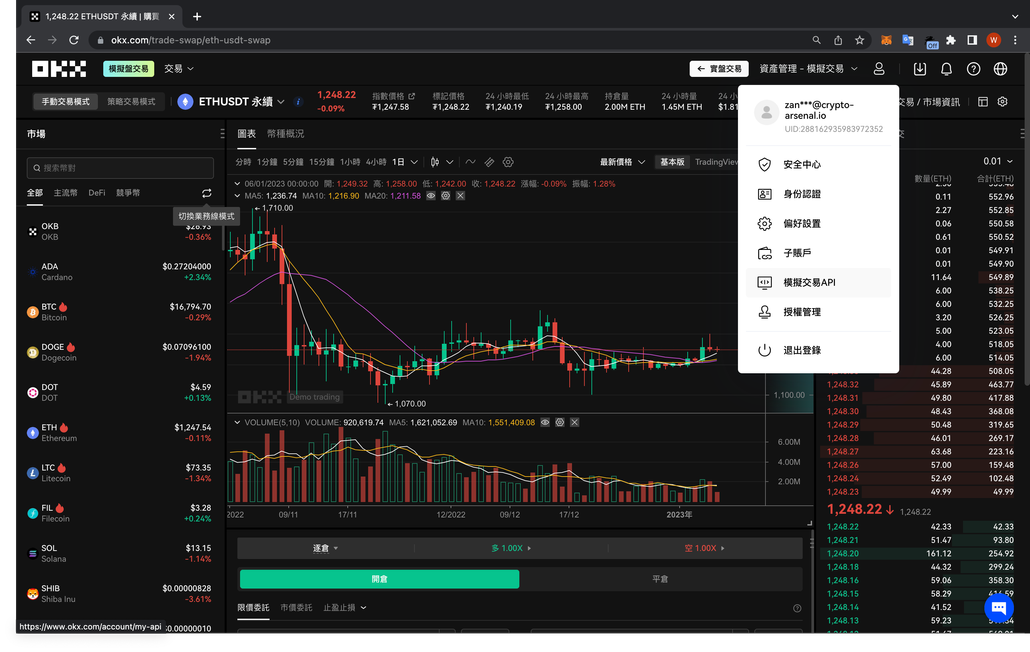Open the chart settings gear icon
The width and height of the screenshot is (1030, 652).
click(x=507, y=163)
